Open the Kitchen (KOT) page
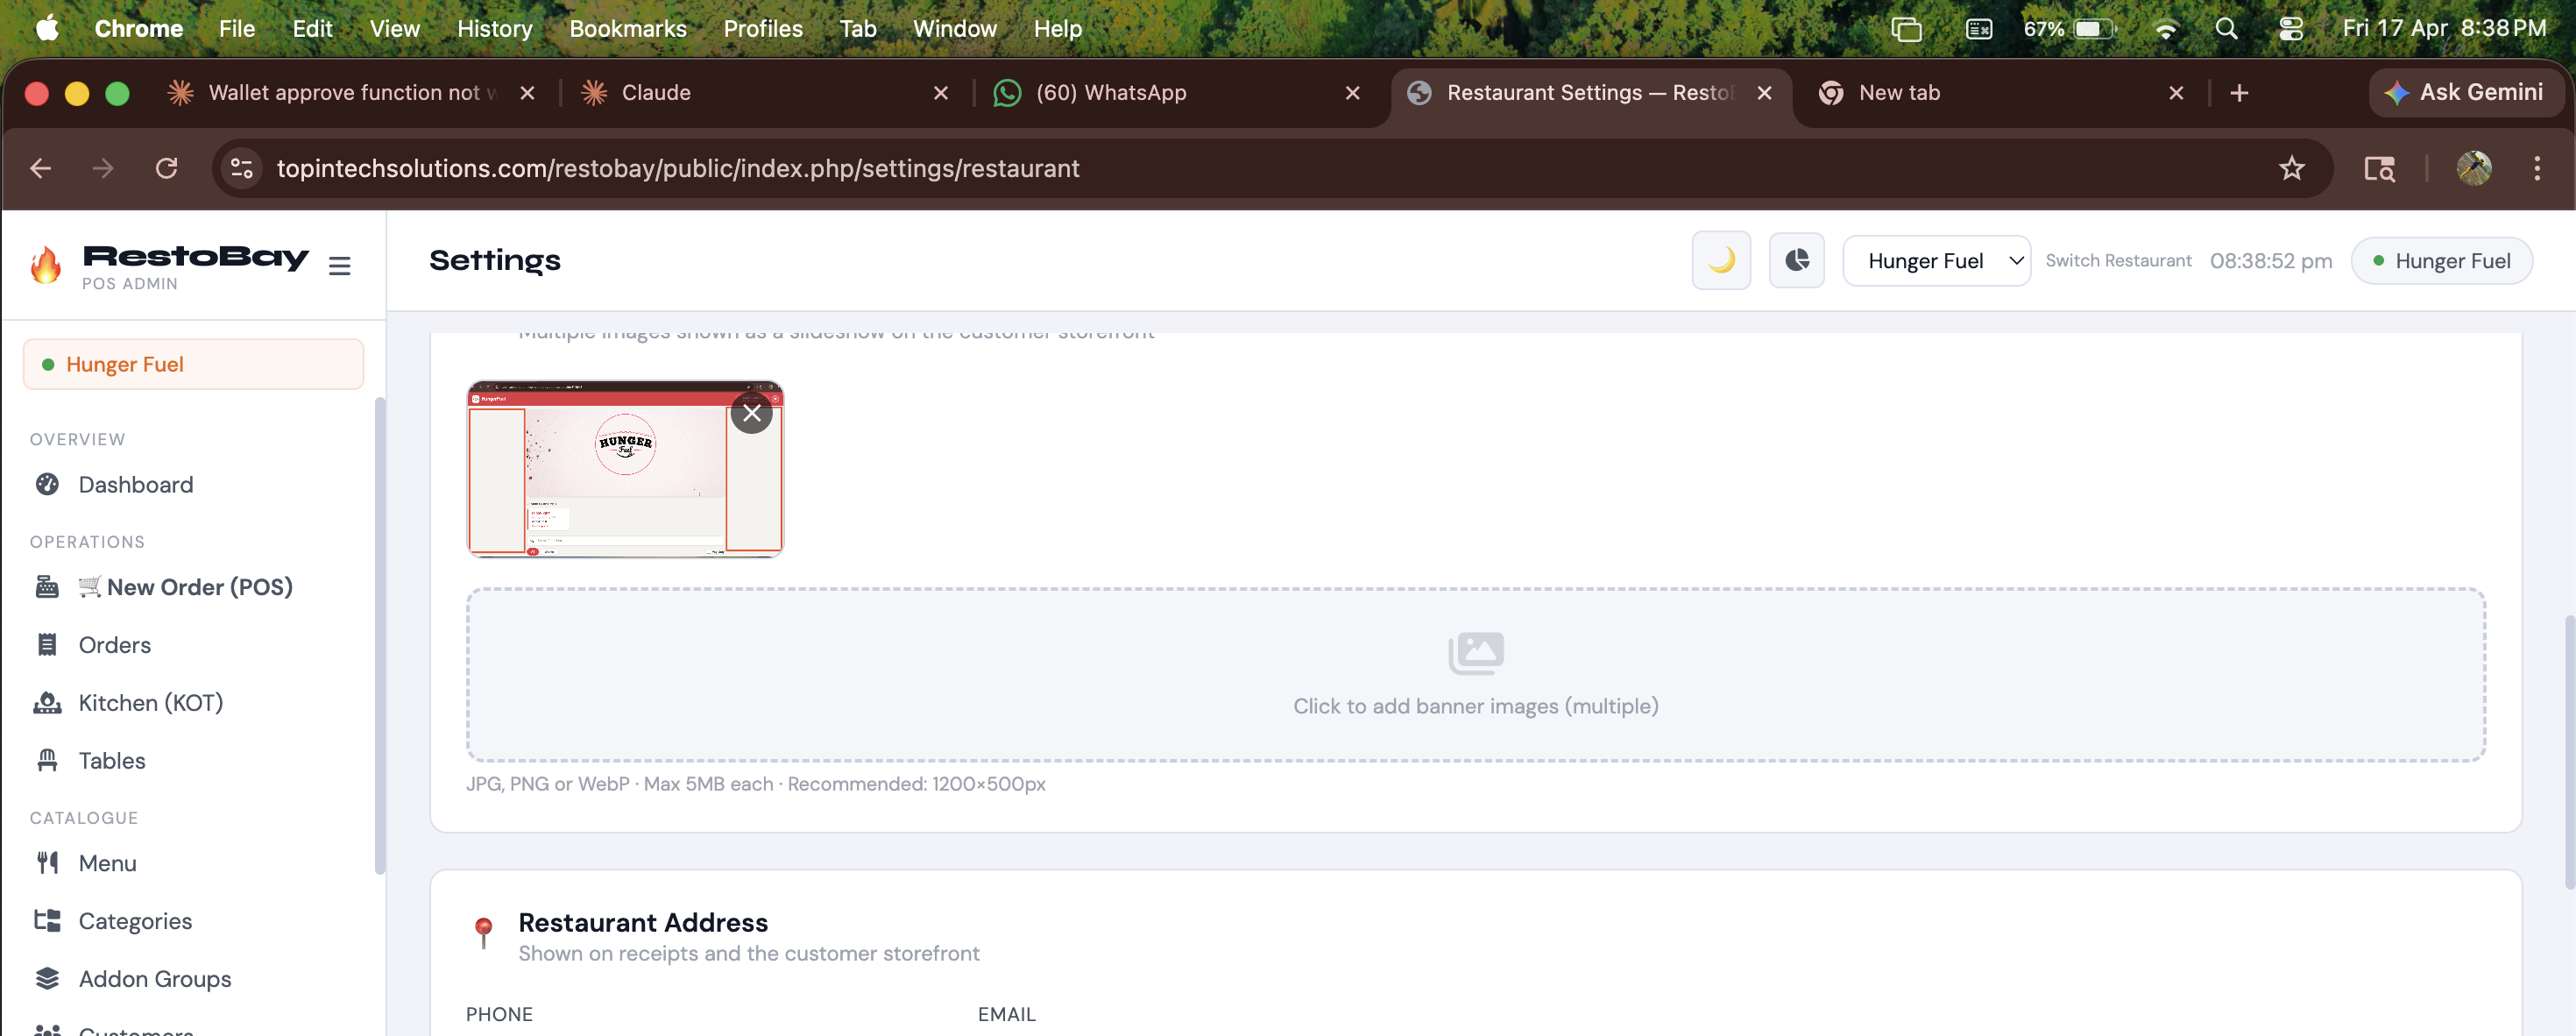Image resolution: width=2576 pixels, height=1036 pixels. pos(150,703)
